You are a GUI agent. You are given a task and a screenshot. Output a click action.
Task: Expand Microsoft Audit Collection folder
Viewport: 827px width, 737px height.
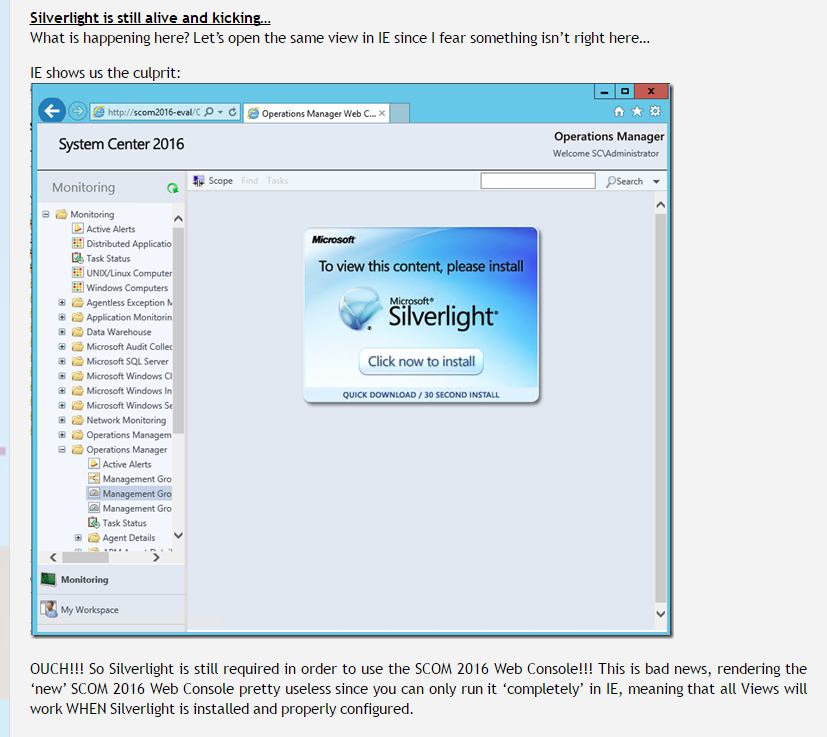(x=62, y=347)
